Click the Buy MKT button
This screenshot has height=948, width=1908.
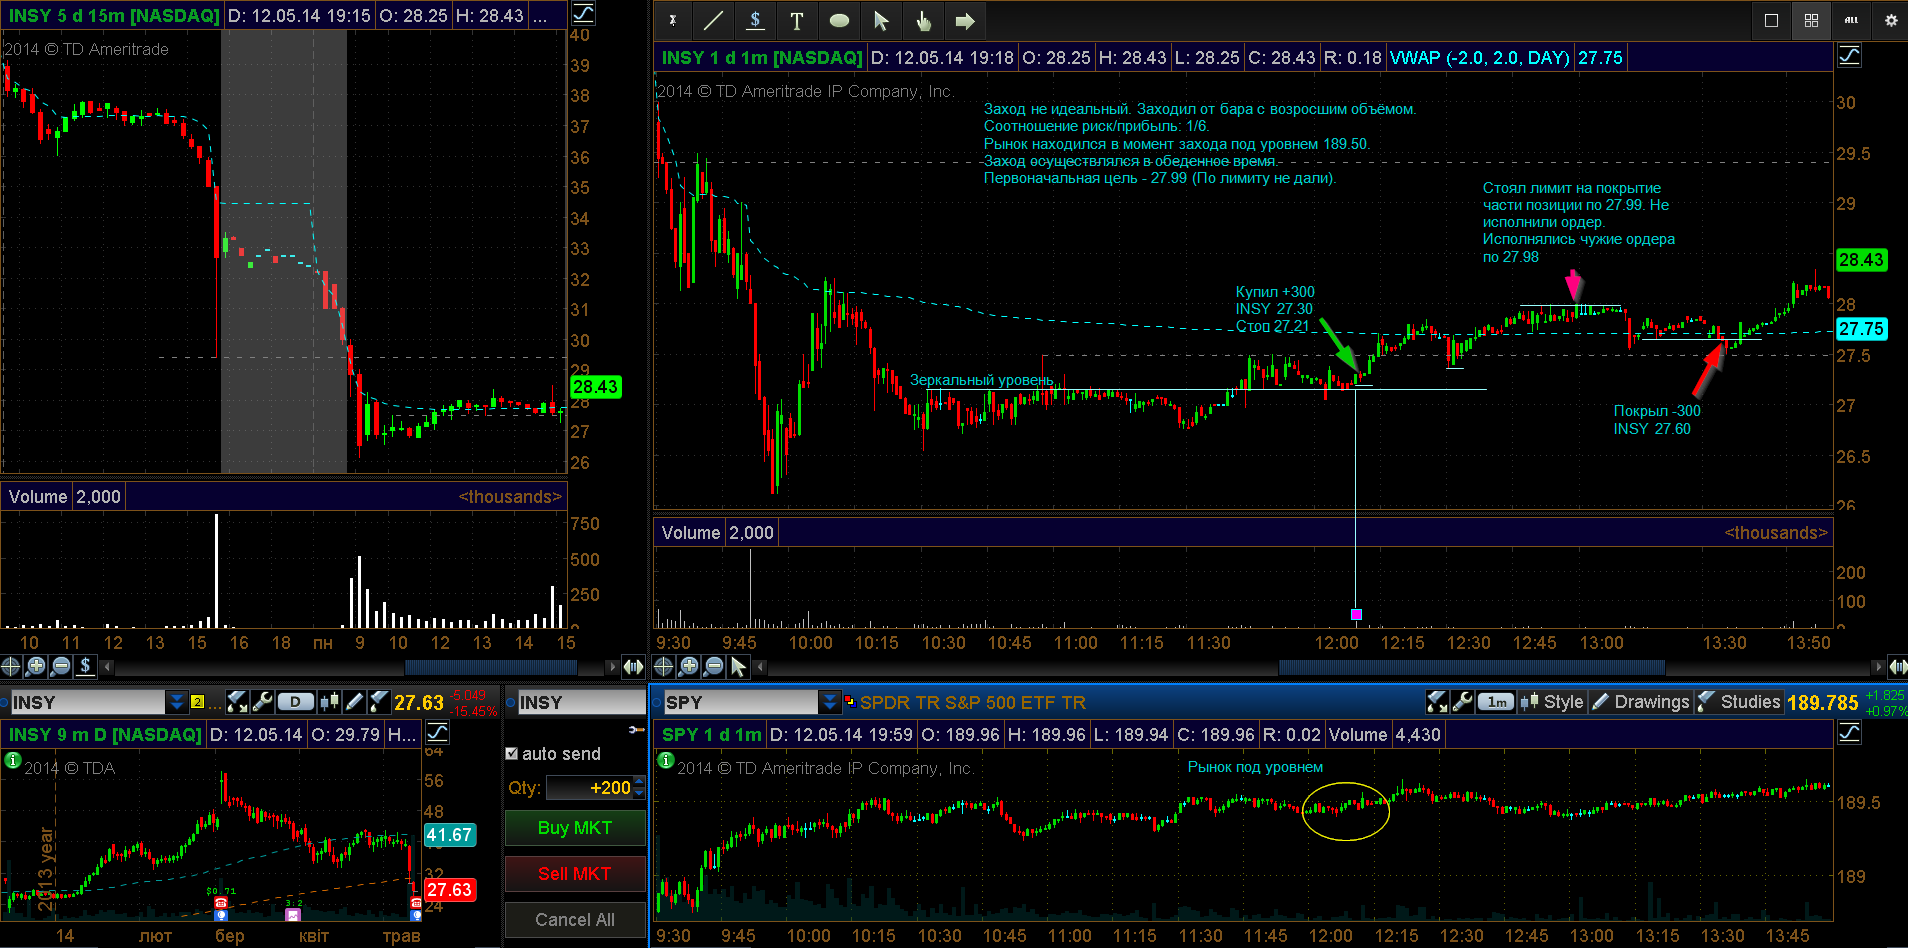click(x=574, y=828)
